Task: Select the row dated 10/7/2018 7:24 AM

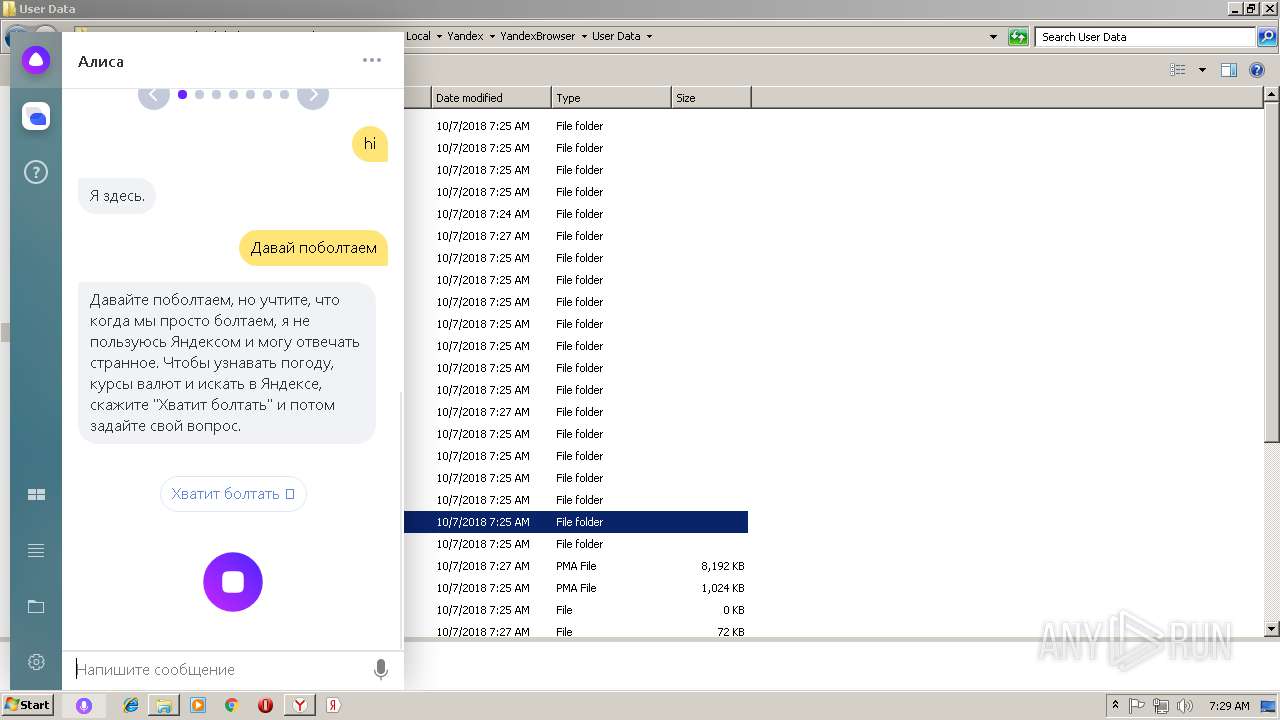Action: click(576, 214)
